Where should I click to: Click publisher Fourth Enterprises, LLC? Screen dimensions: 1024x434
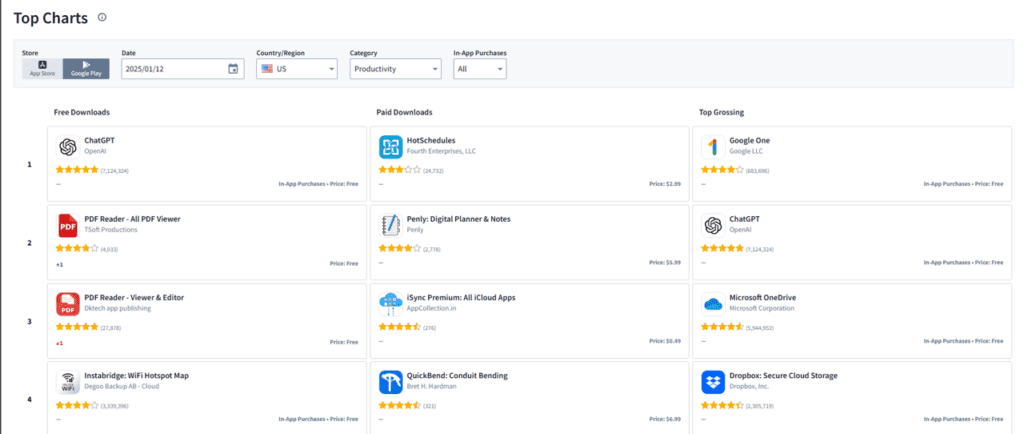coord(441,151)
